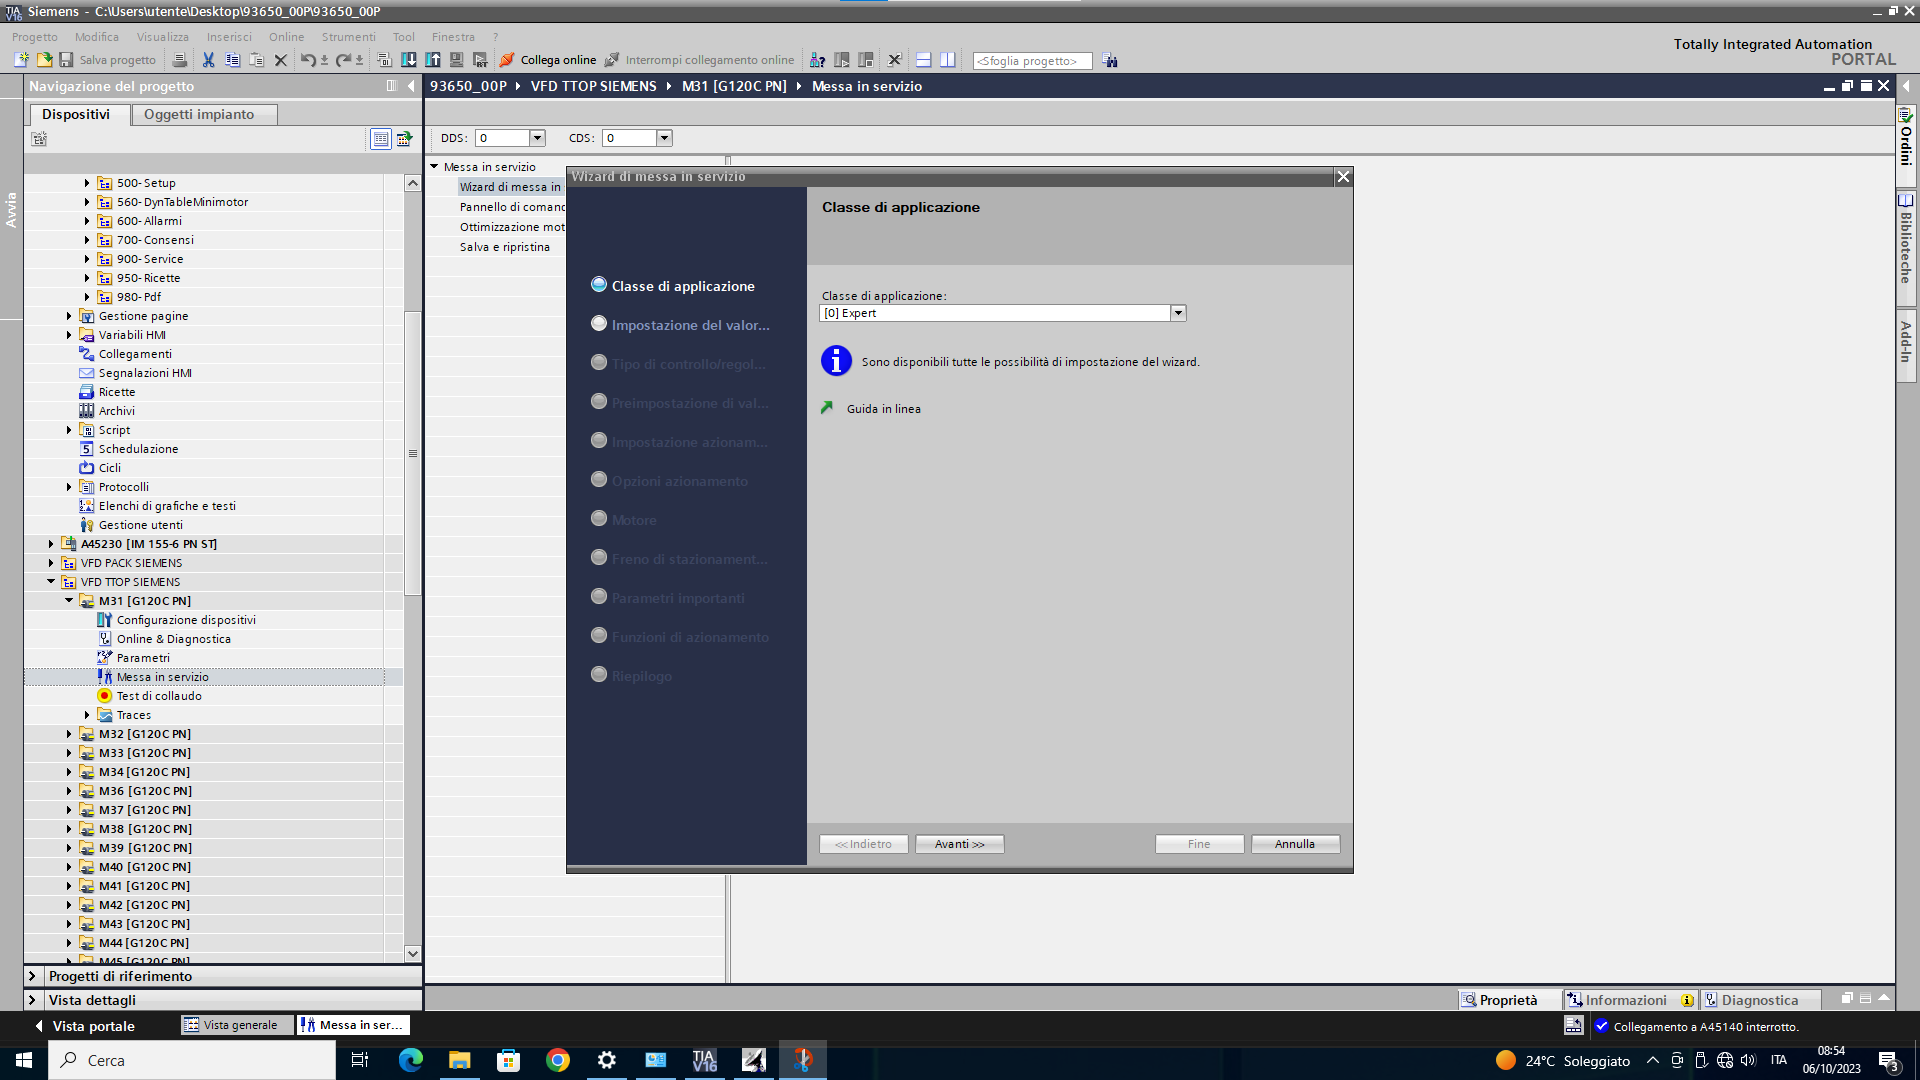Collapse the project navigation panel arrow
This screenshot has height=1080, width=1920.
411,86
